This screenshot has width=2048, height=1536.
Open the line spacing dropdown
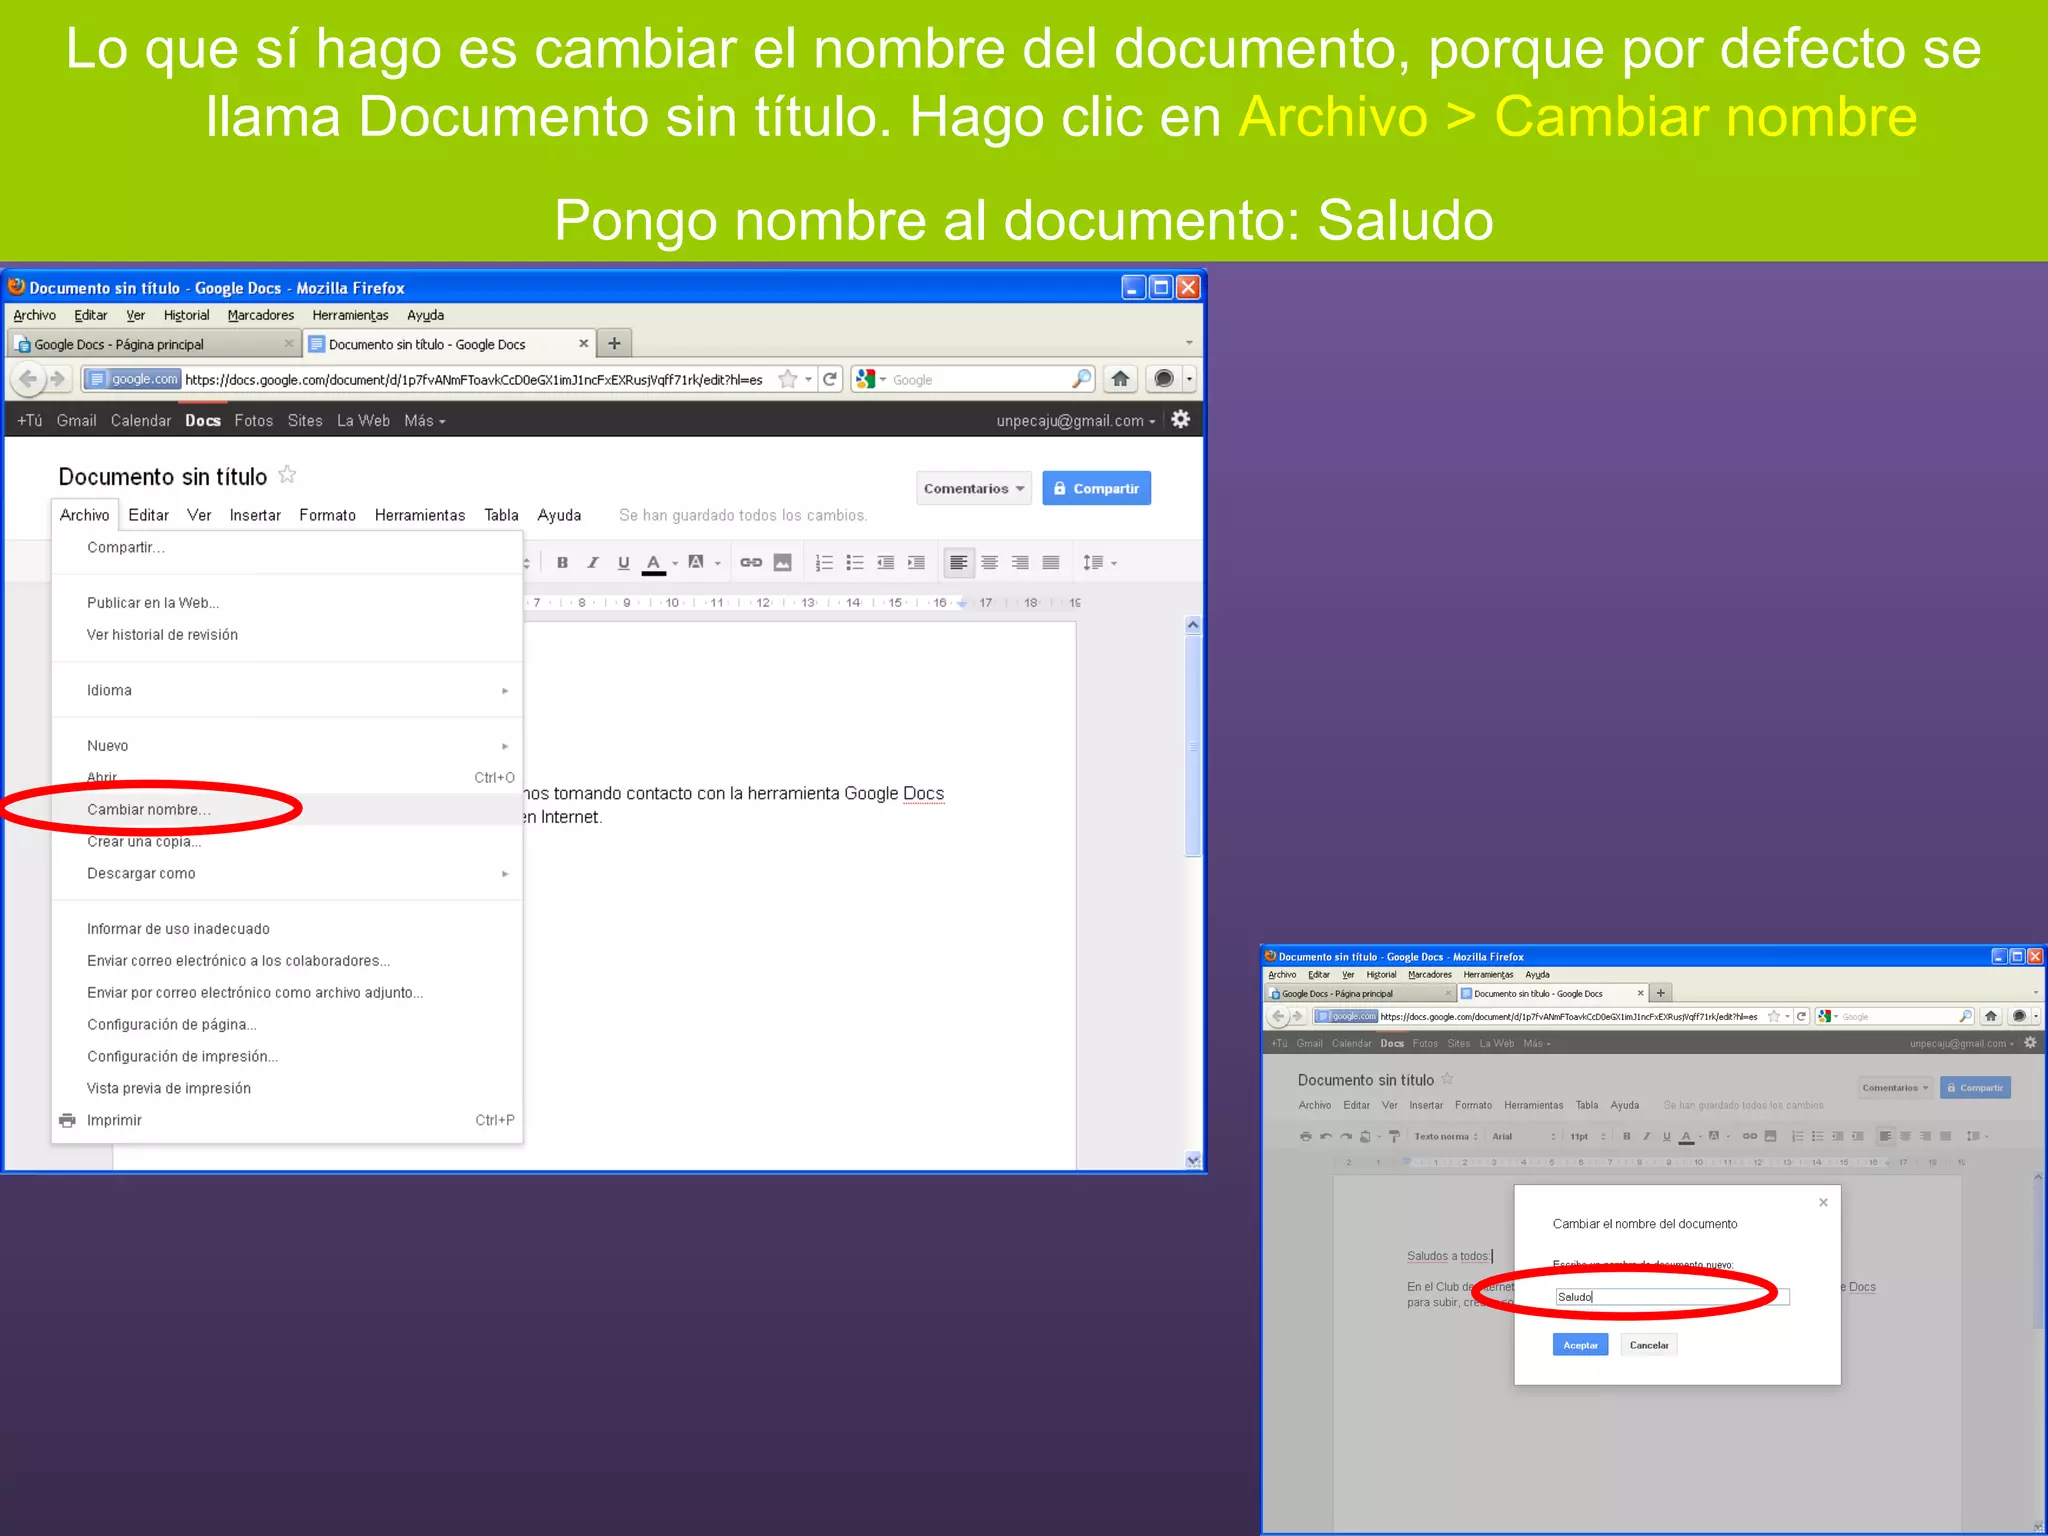[1100, 563]
